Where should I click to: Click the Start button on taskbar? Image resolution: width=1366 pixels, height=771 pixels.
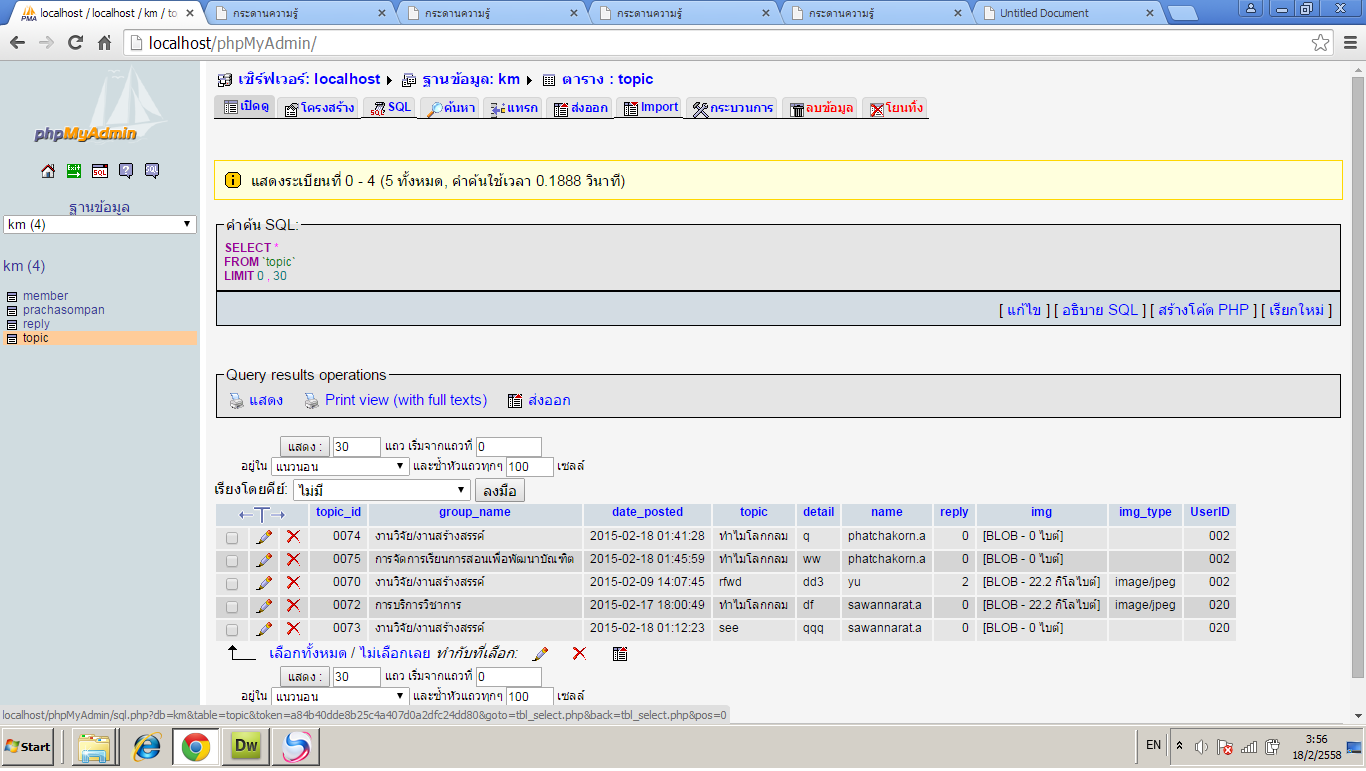click(x=28, y=747)
